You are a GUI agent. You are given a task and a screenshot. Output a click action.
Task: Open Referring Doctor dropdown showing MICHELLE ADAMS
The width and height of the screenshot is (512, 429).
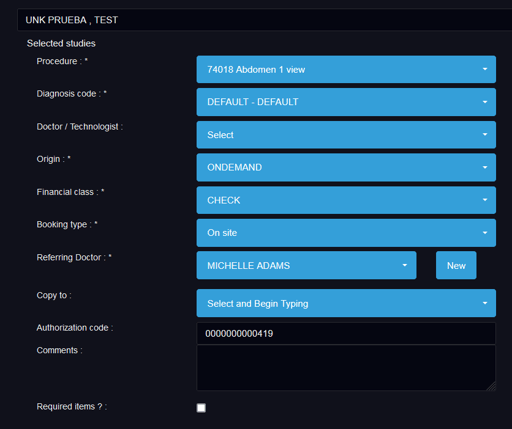306,265
